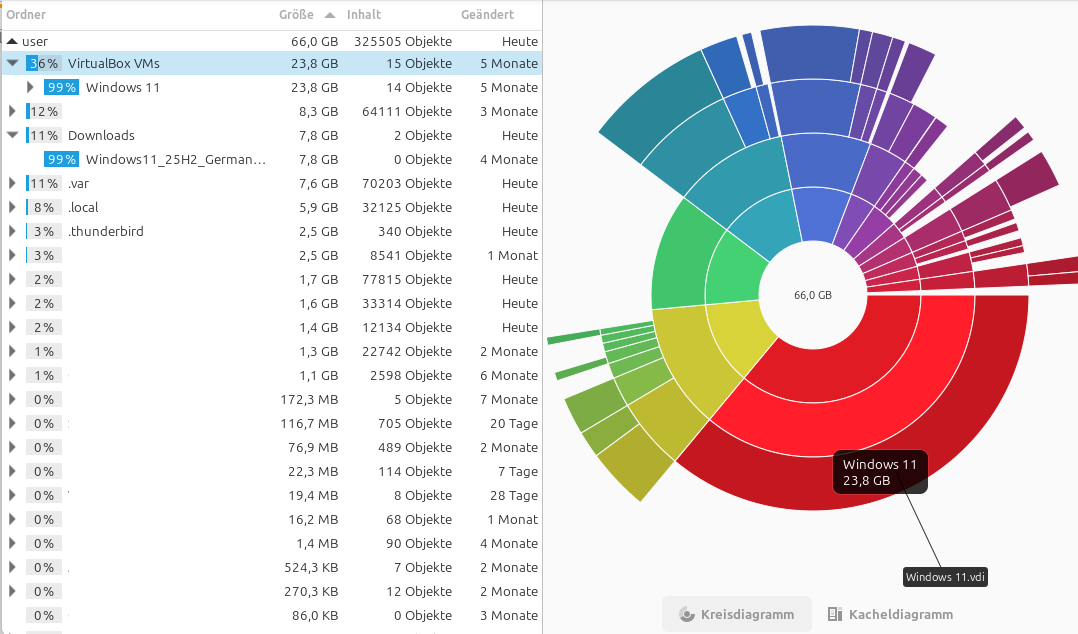Sort by the Inhalt column header
Viewport: 1078px width, 634px height.
pyautogui.click(x=364, y=14)
